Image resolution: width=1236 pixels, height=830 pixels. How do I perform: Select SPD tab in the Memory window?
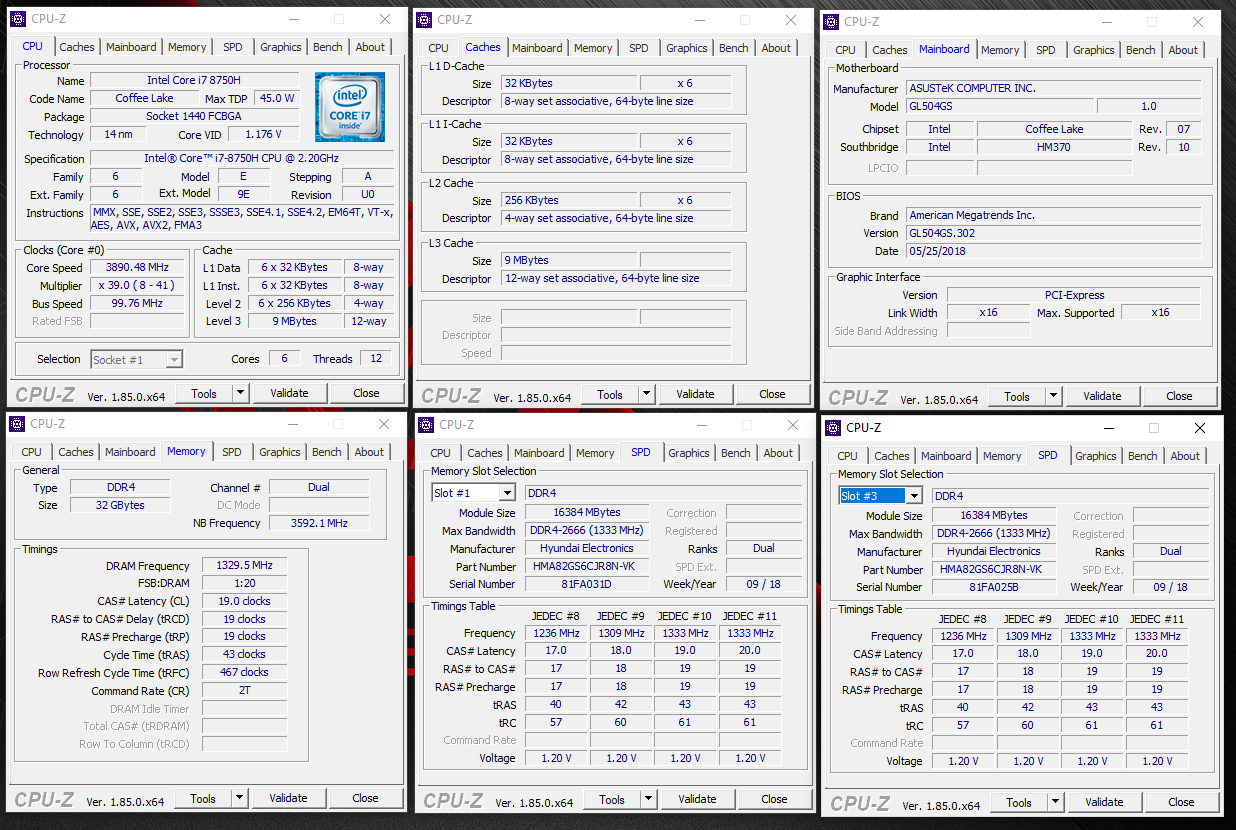click(232, 452)
